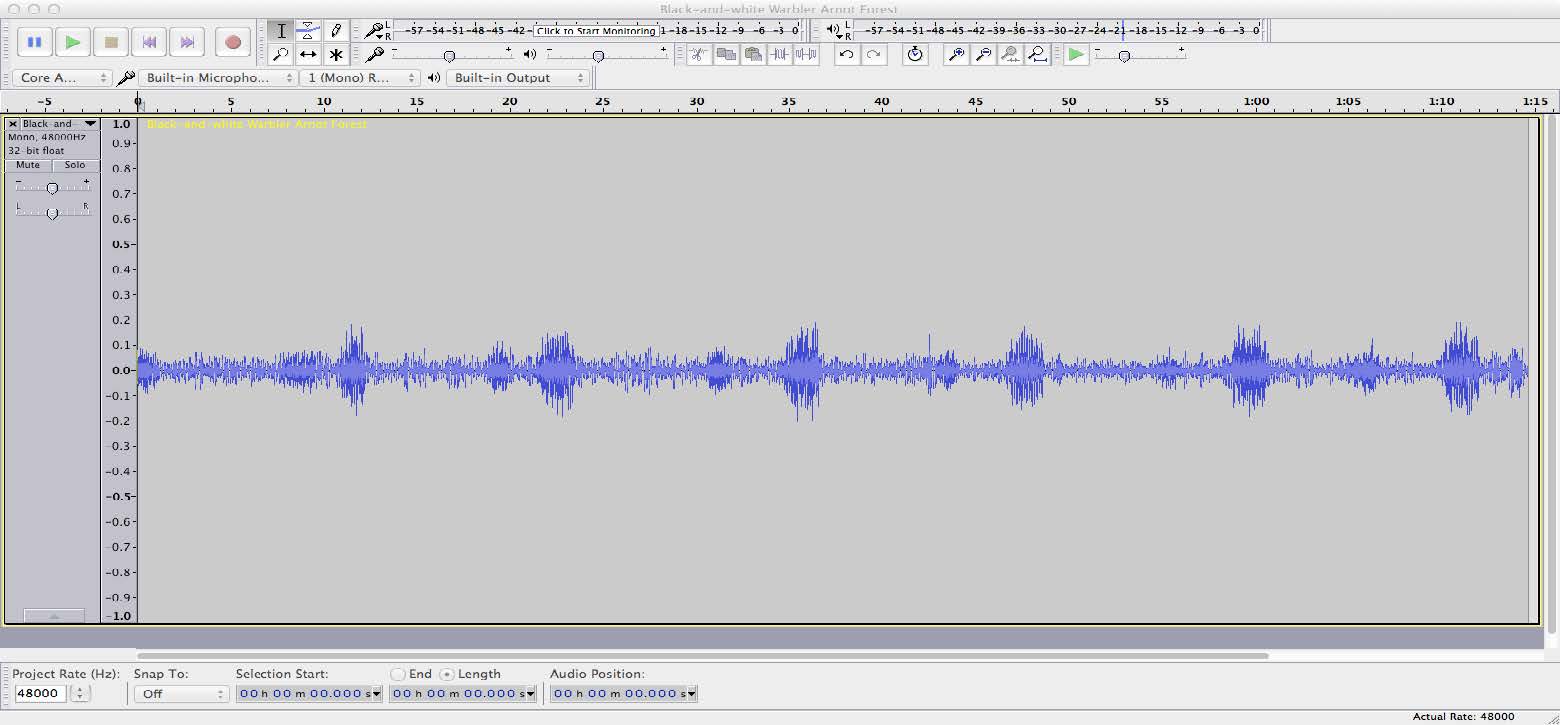1560x725 pixels.
Task: Mute the Black-and-white Warbler track
Action: [28, 165]
